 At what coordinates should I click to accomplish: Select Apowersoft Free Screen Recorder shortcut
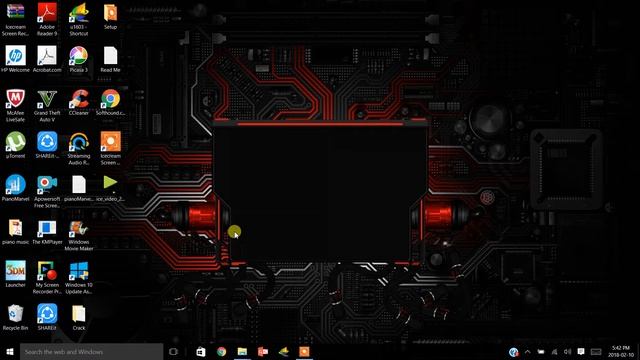pos(47,191)
